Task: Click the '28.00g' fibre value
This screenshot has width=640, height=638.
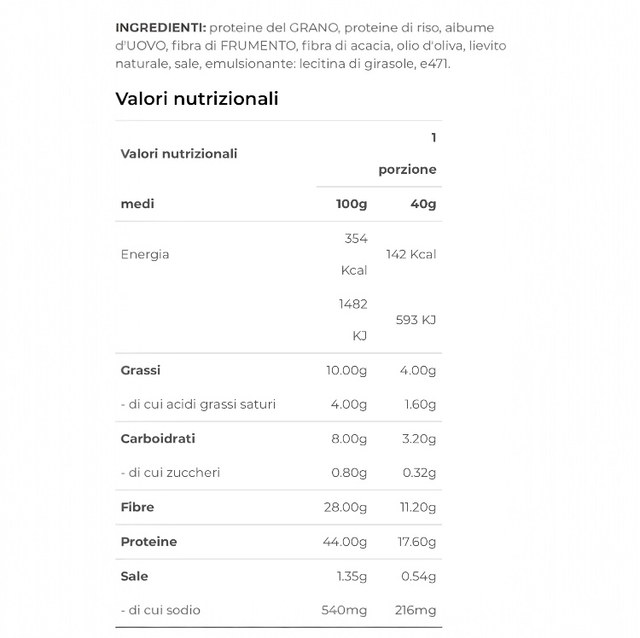Action: (345, 507)
